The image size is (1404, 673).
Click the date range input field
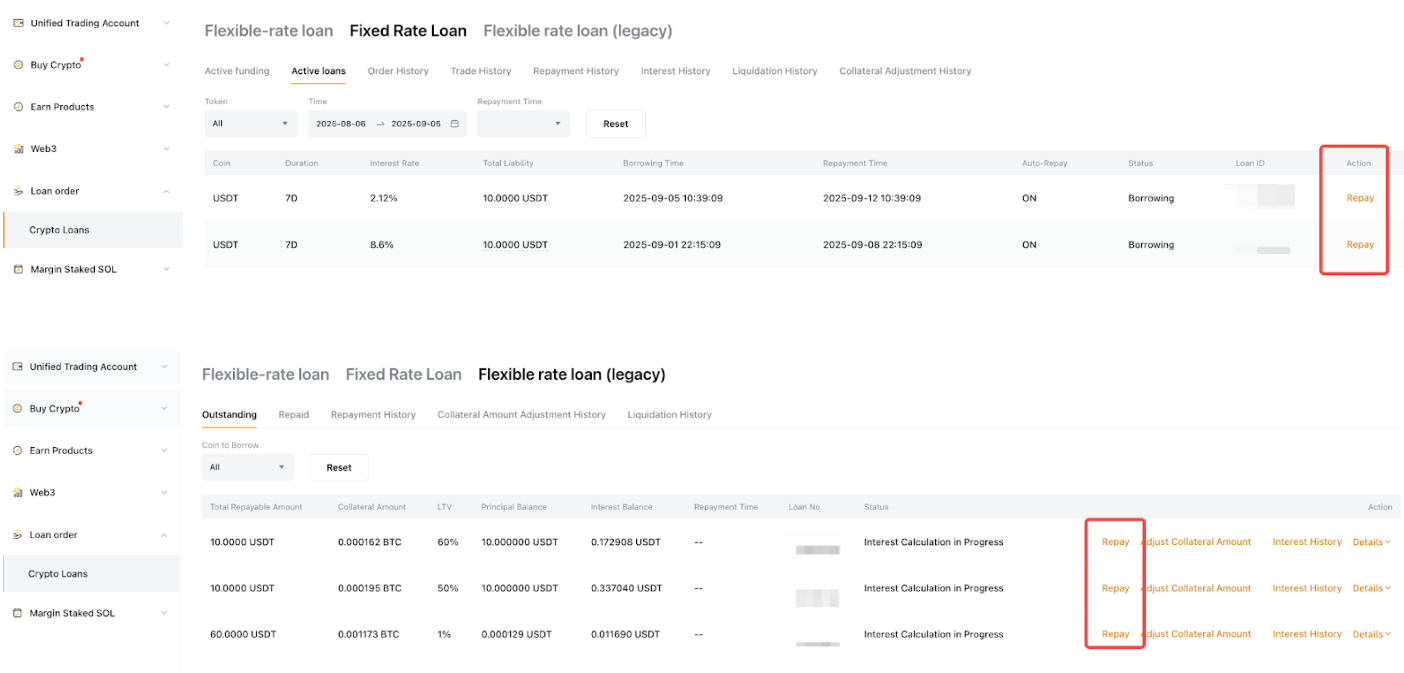pyautogui.click(x=378, y=124)
